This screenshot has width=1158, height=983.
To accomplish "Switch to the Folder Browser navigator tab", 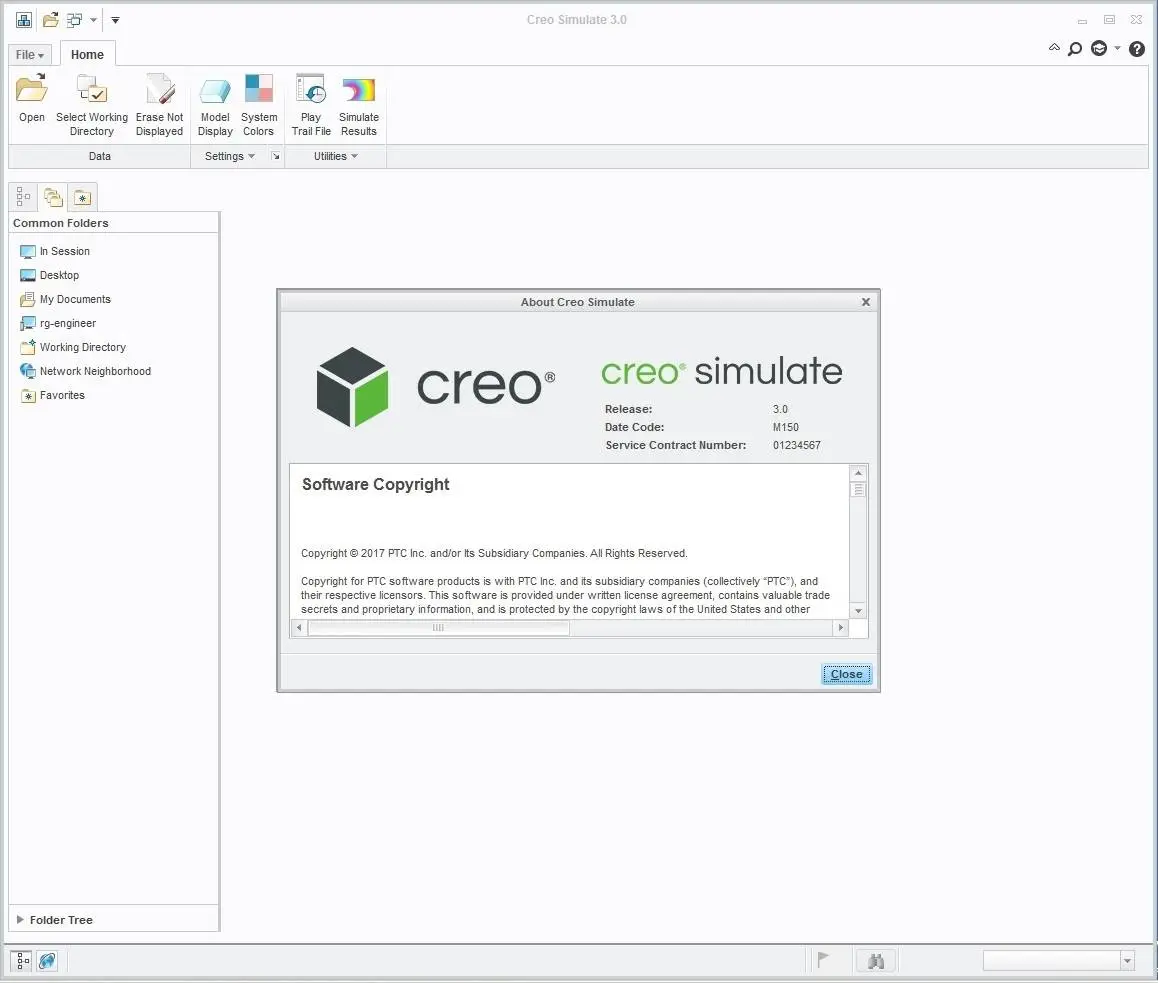I will [x=52, y=197].
